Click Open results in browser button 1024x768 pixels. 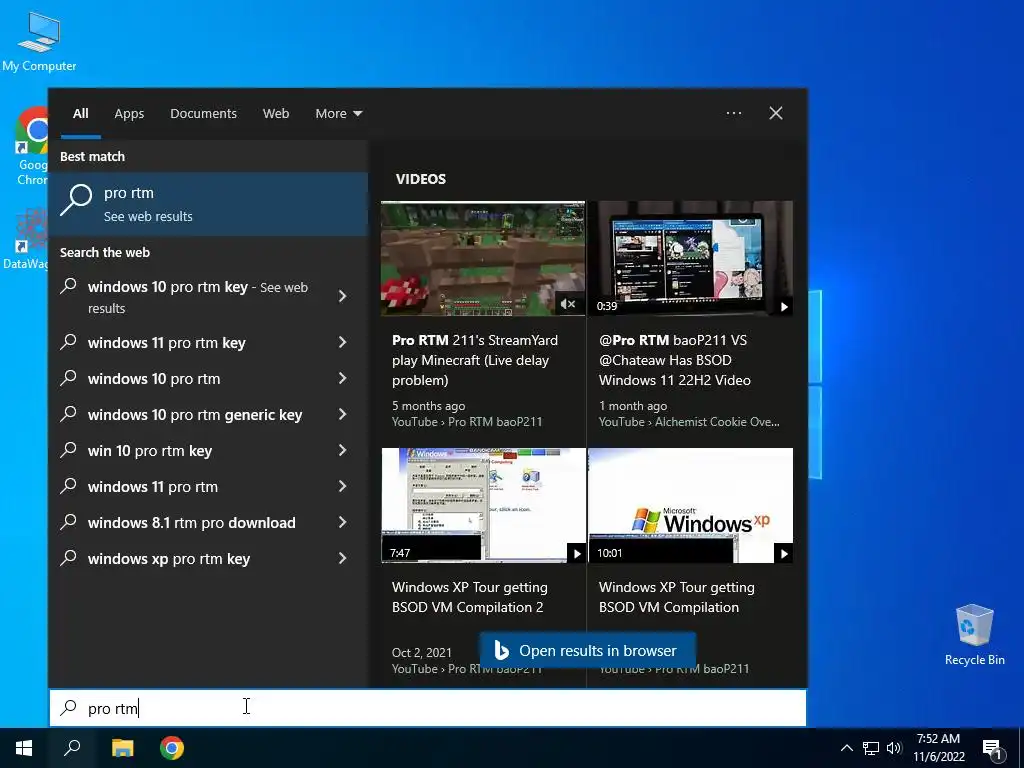click(x=588, y=650)
